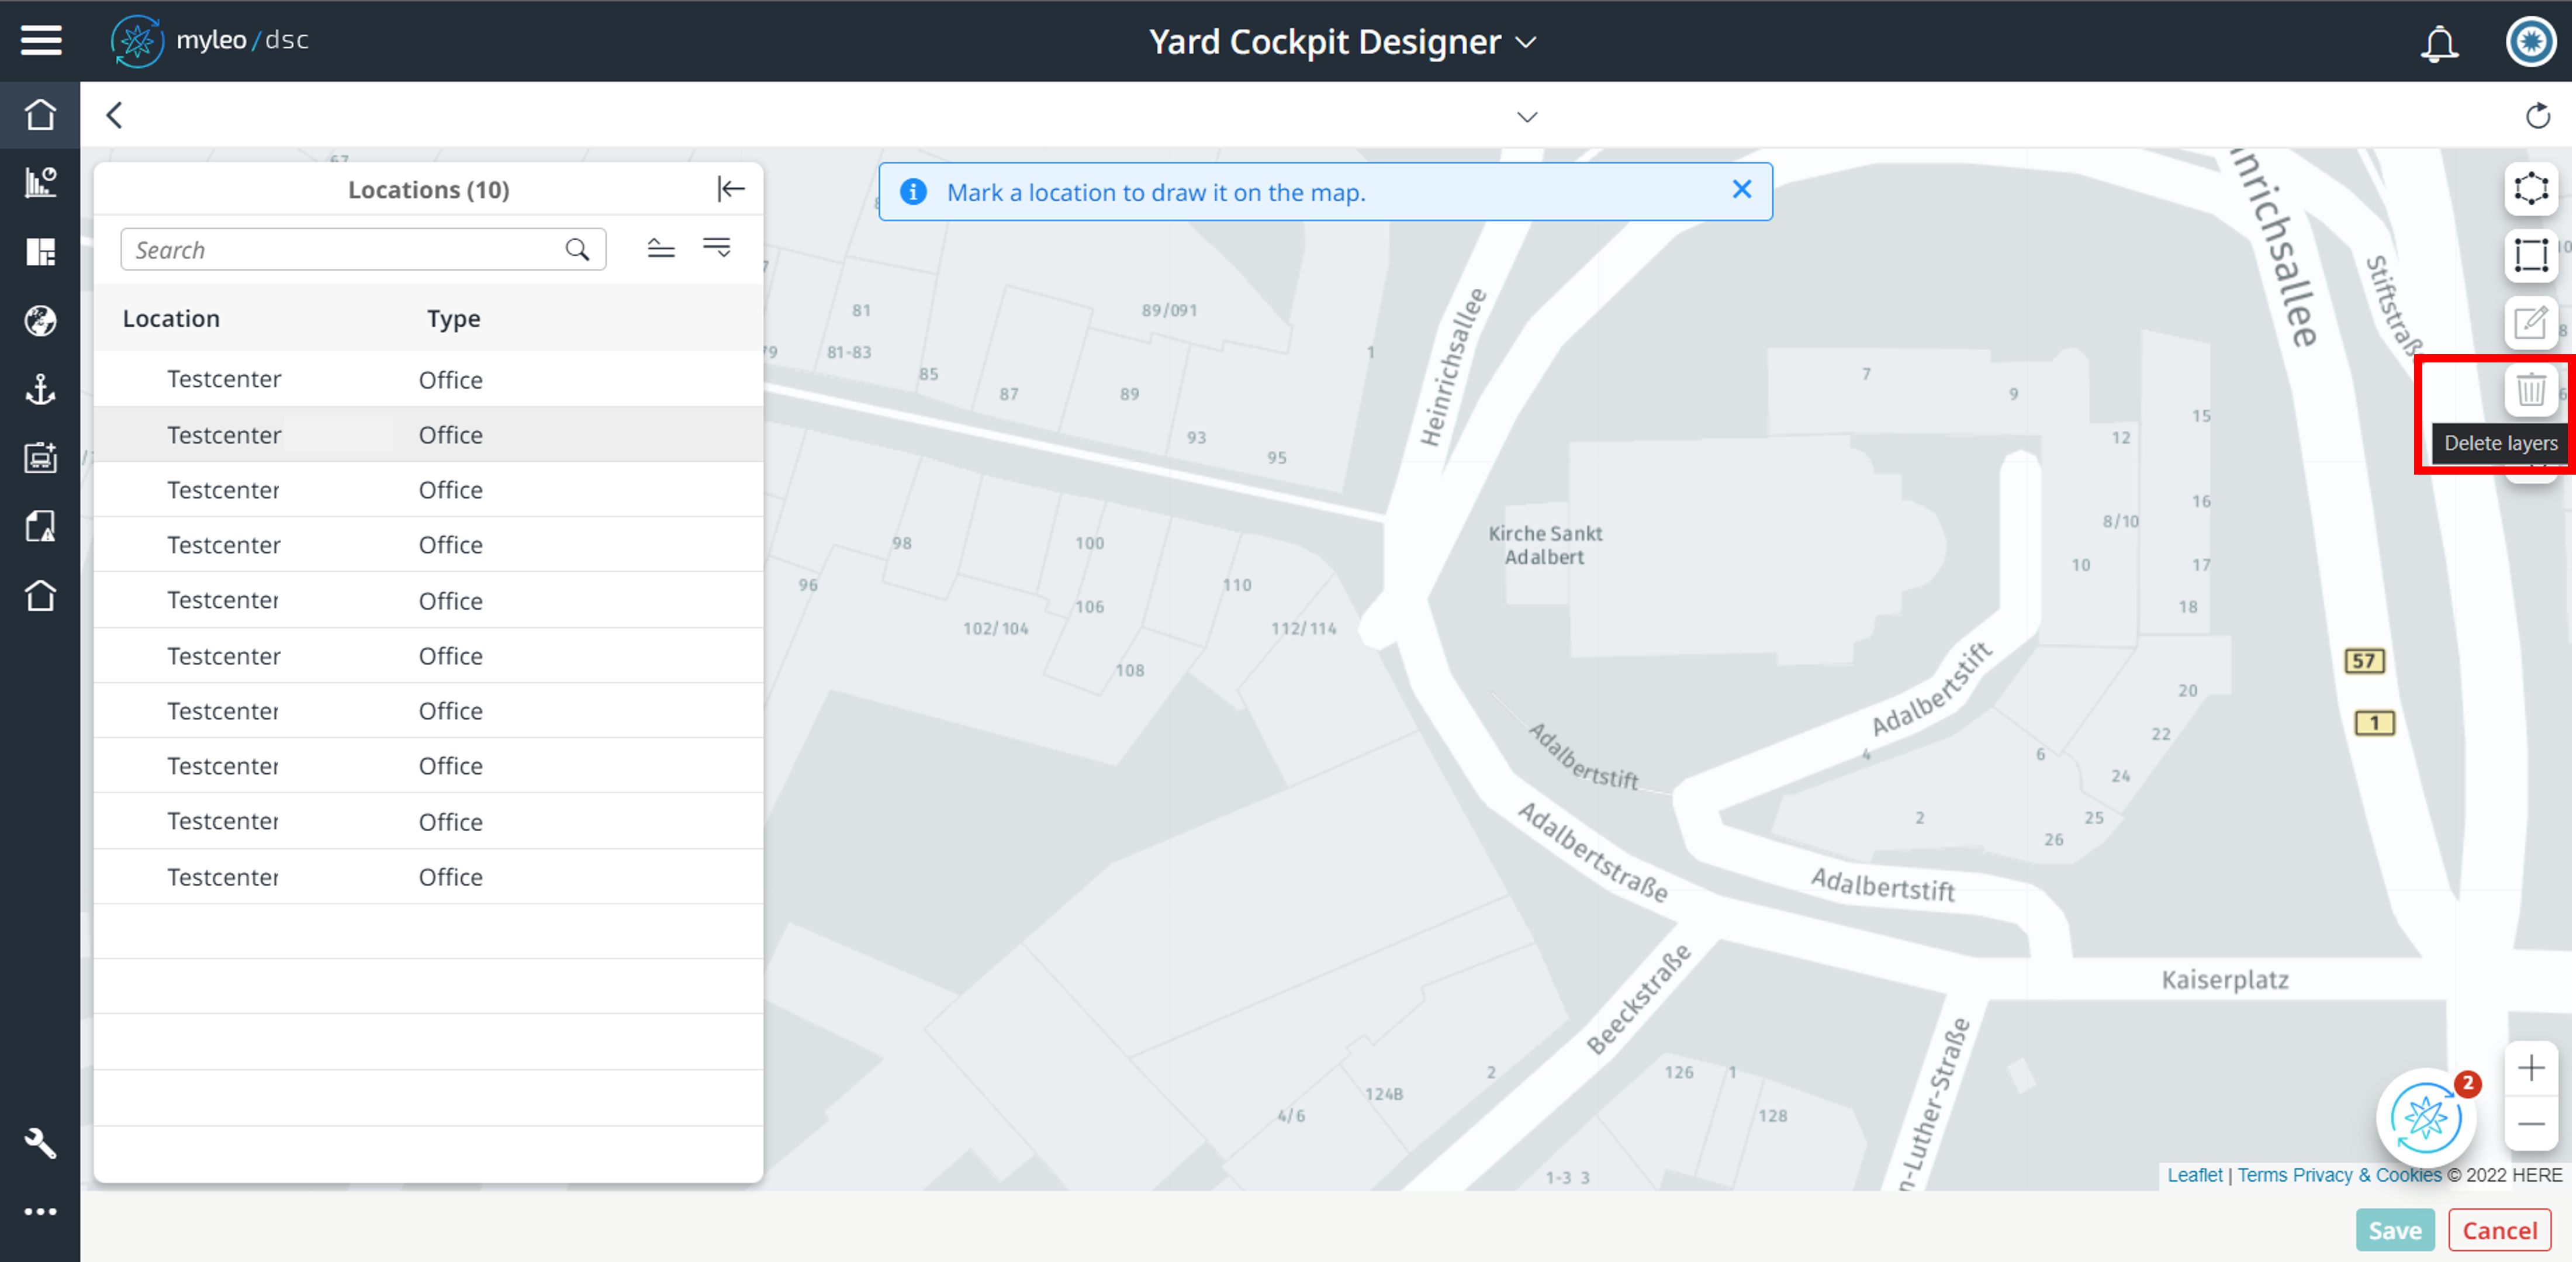The height and width of the screenshot is (1262, 2576).
Task: Open the Leaflet link
Action: point(2194,1175)
